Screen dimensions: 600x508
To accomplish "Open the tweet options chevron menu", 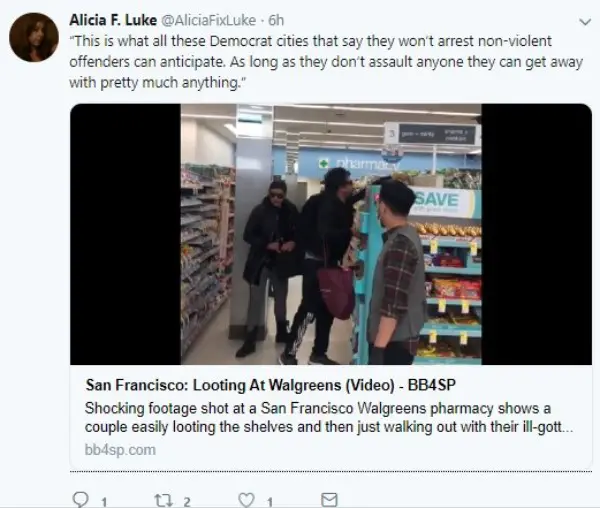I will 585,22.
